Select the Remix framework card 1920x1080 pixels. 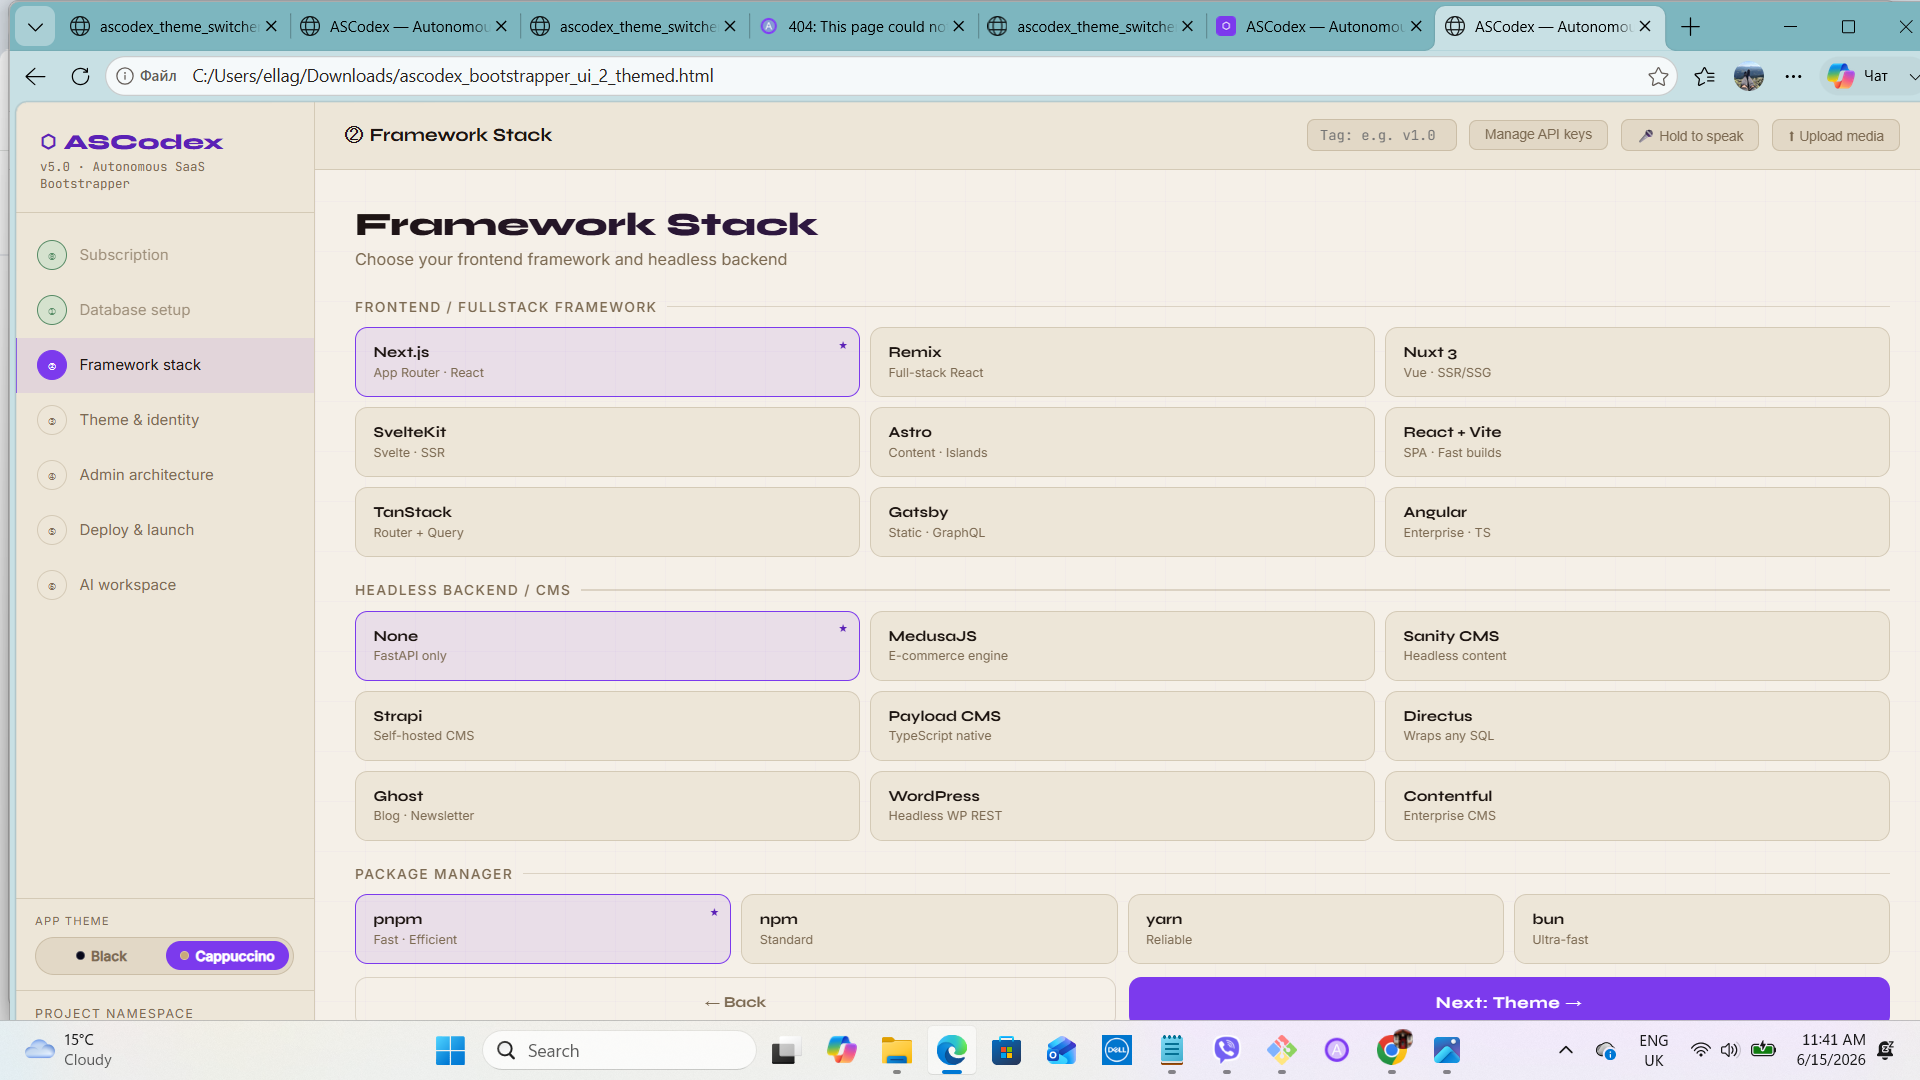1122,362
